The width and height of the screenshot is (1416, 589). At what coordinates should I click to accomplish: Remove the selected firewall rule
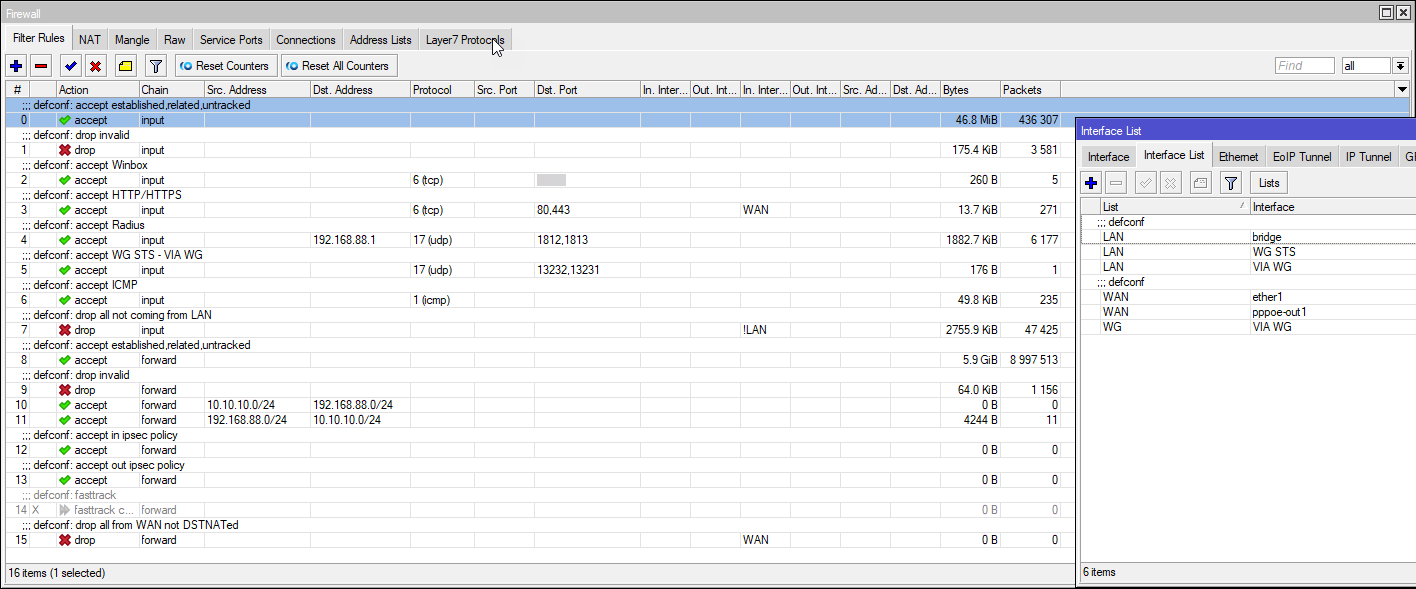pos(41,66)
